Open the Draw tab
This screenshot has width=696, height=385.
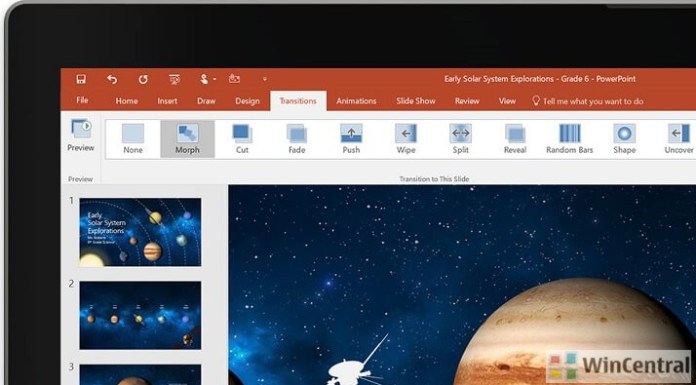point(206,101)
